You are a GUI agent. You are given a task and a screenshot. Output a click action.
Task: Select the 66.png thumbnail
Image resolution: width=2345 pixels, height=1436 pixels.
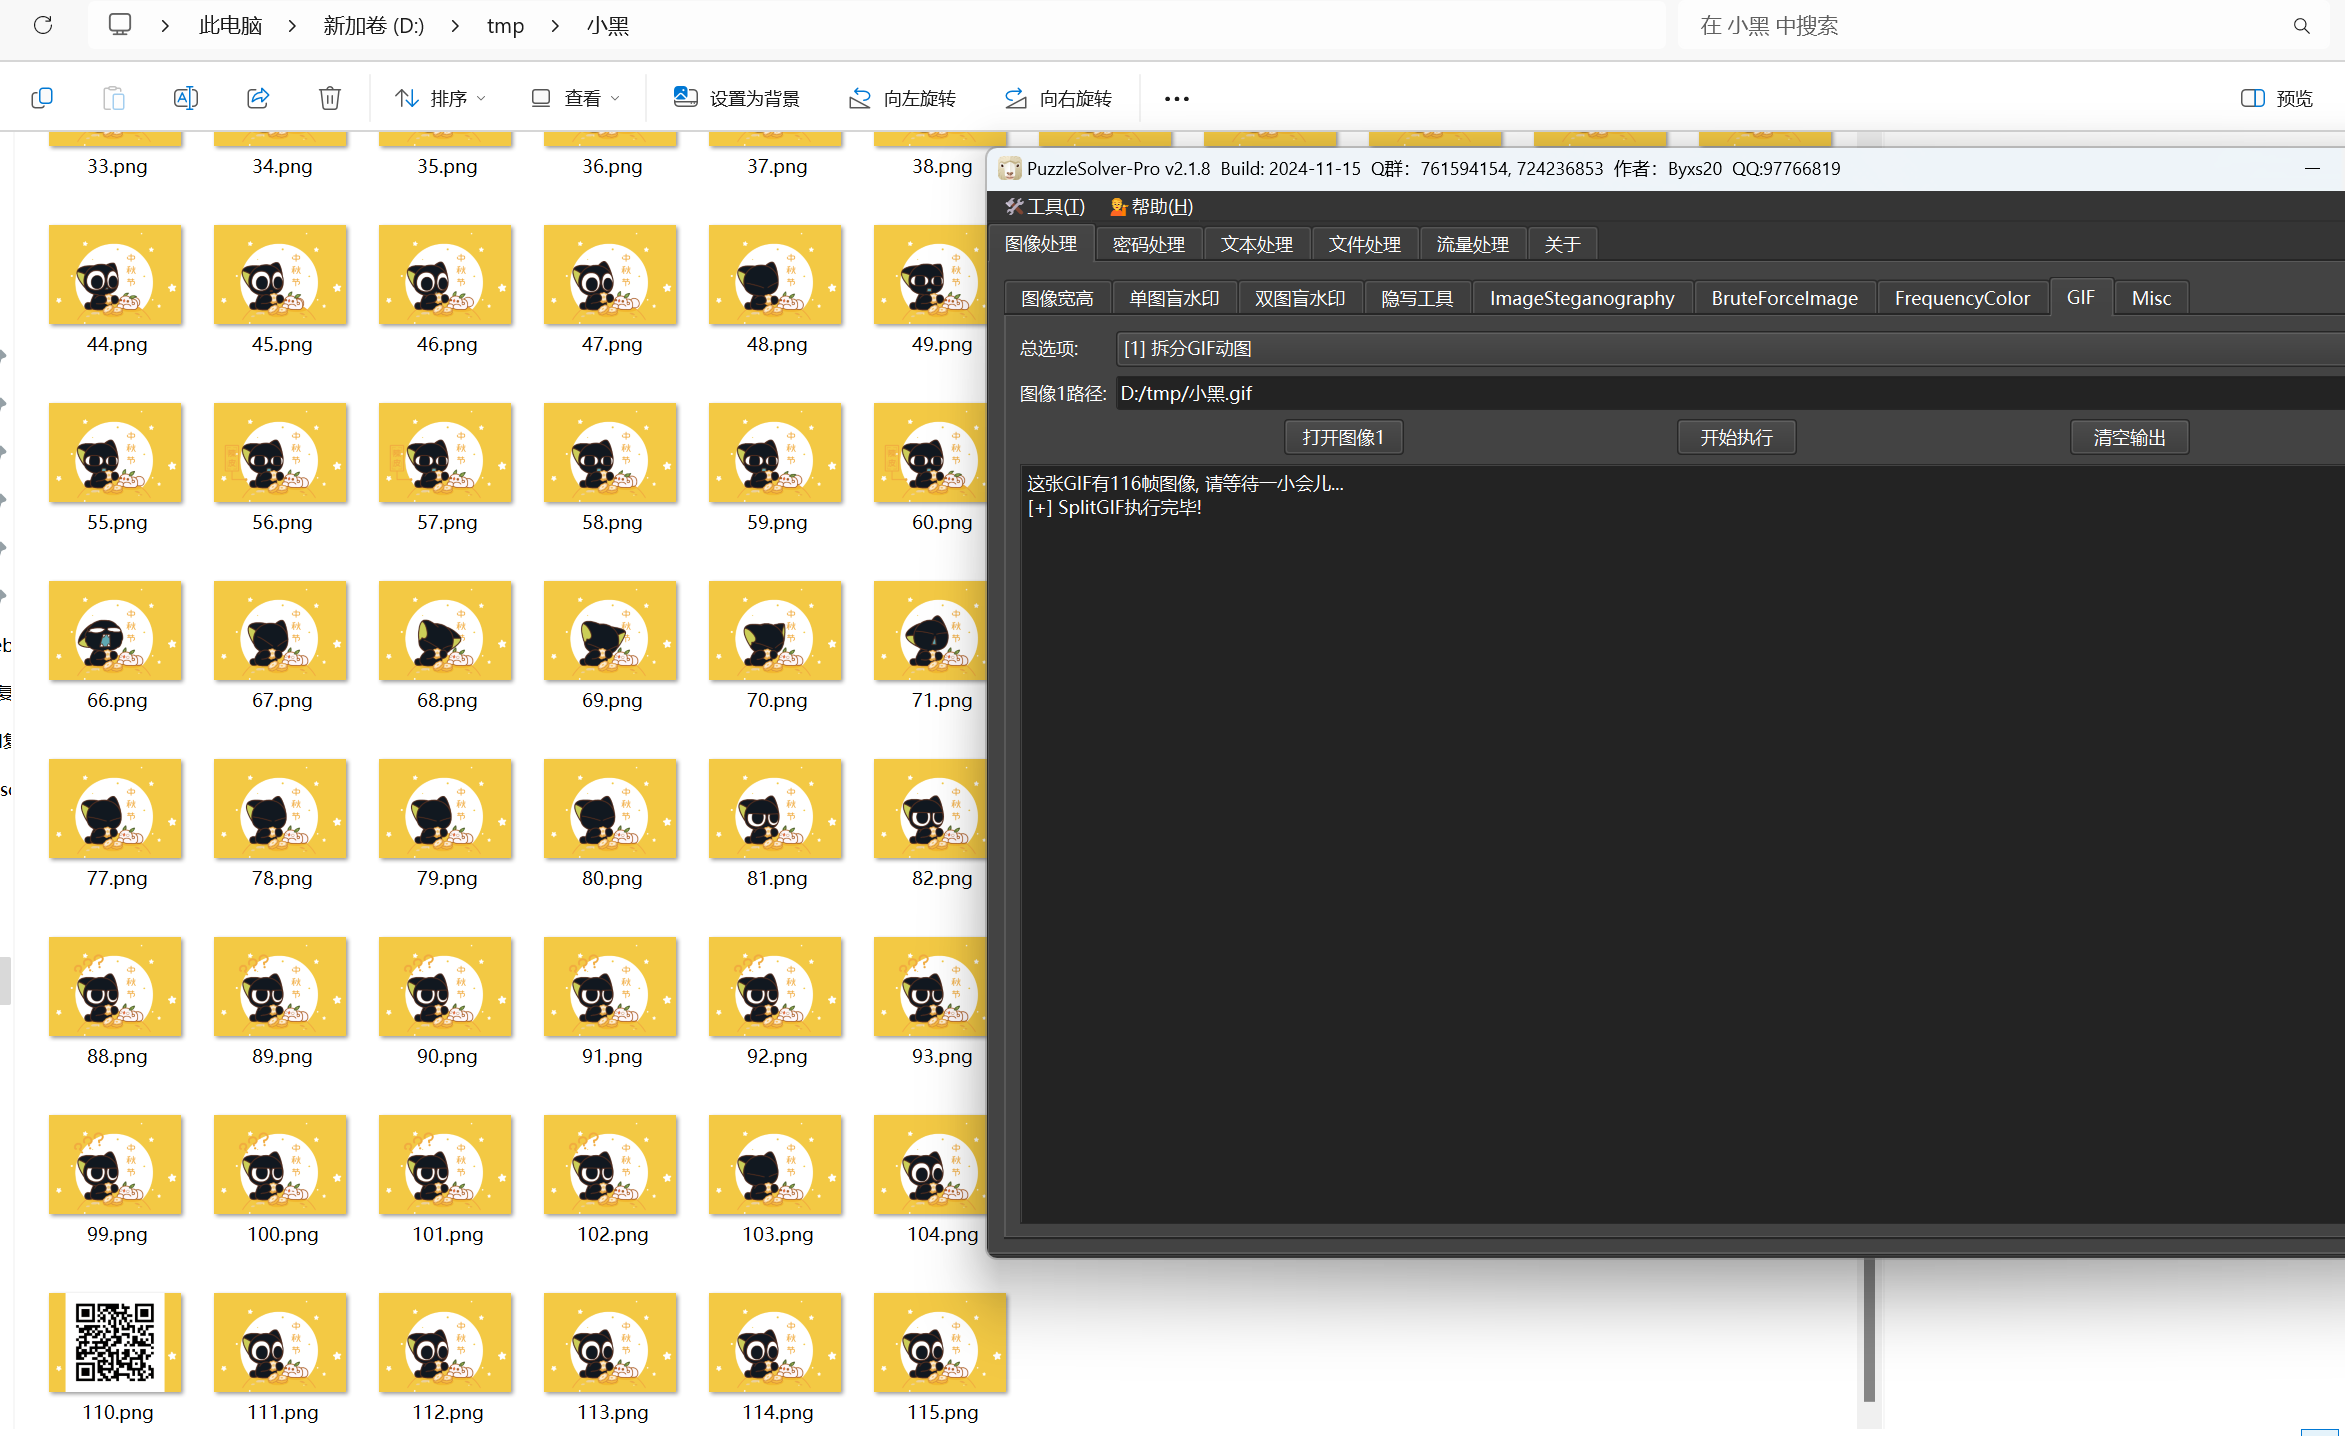(x=116, y=630)
